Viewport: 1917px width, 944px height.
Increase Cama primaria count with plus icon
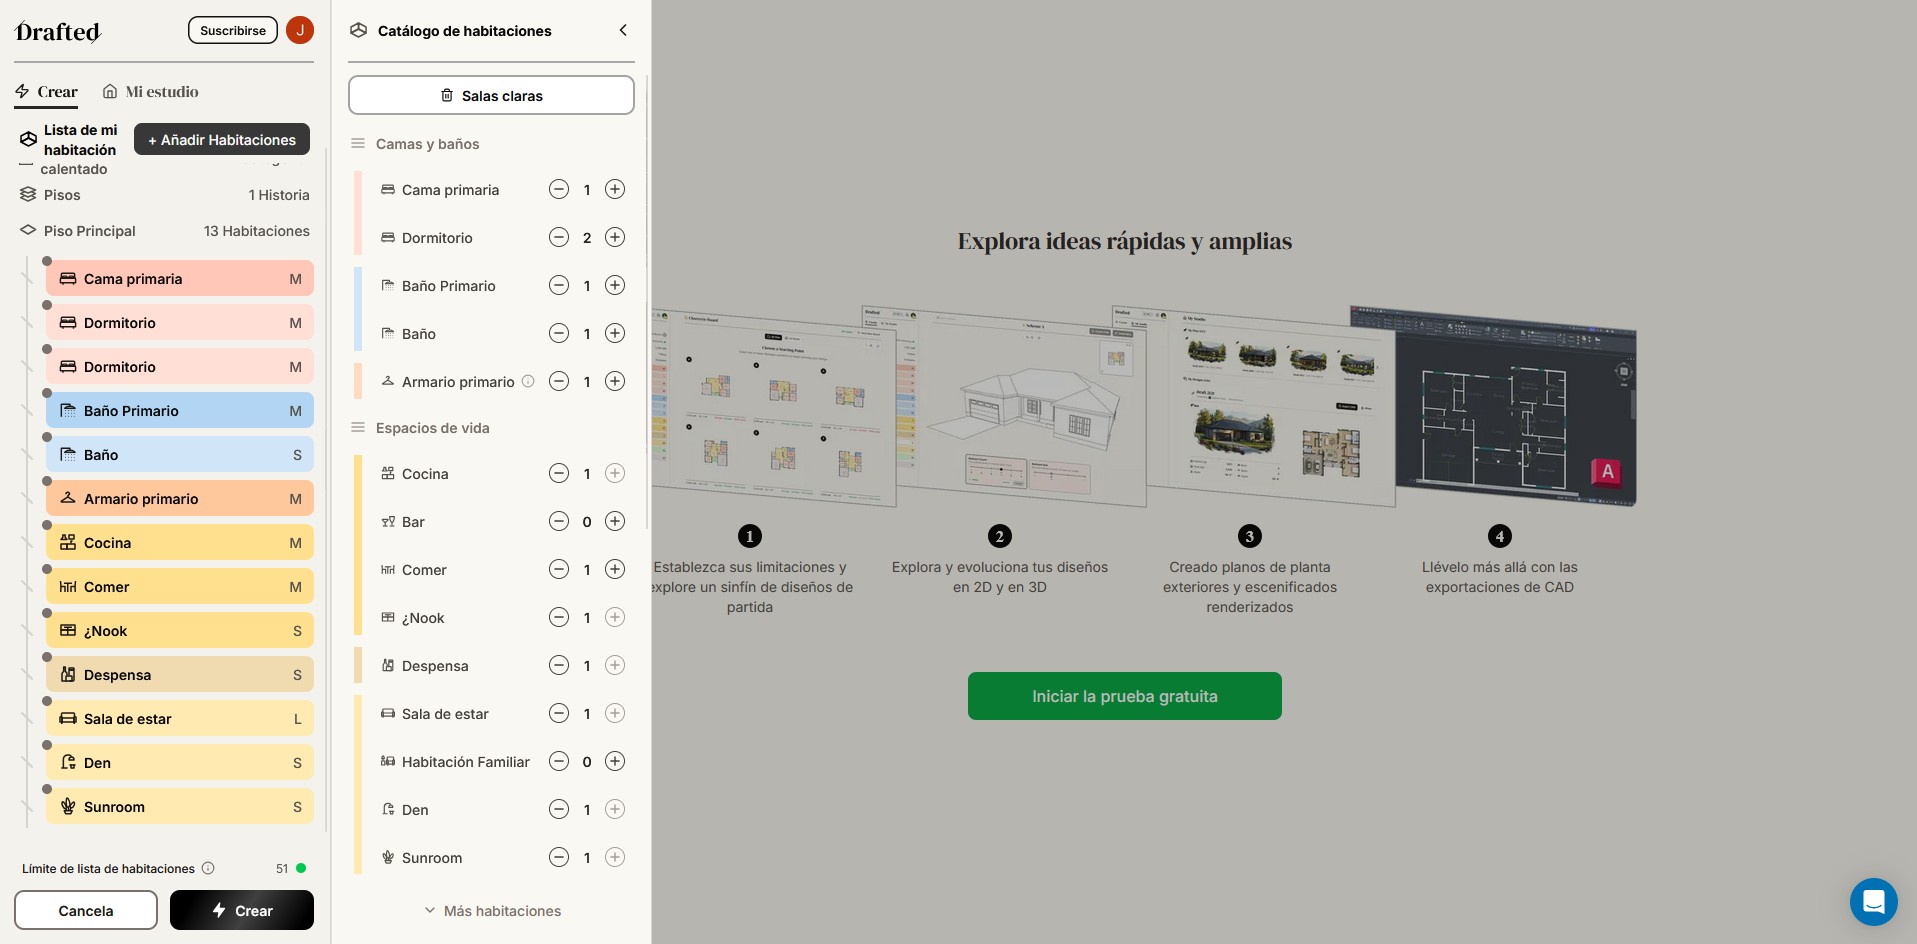click(x=615, y=189)
